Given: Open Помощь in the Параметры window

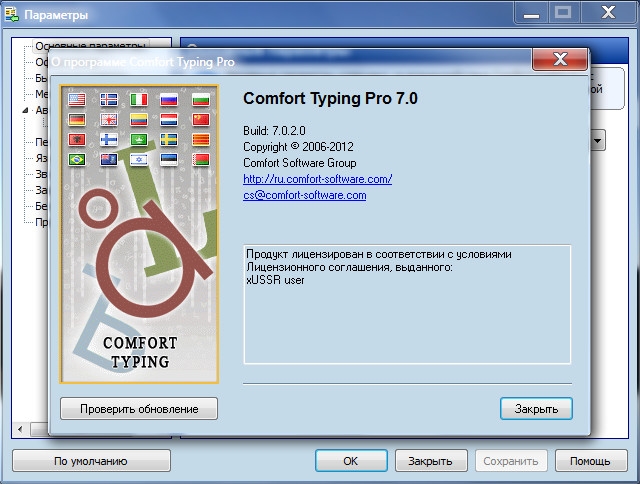Looking at the screenshot, I should [x=591, y=461].
